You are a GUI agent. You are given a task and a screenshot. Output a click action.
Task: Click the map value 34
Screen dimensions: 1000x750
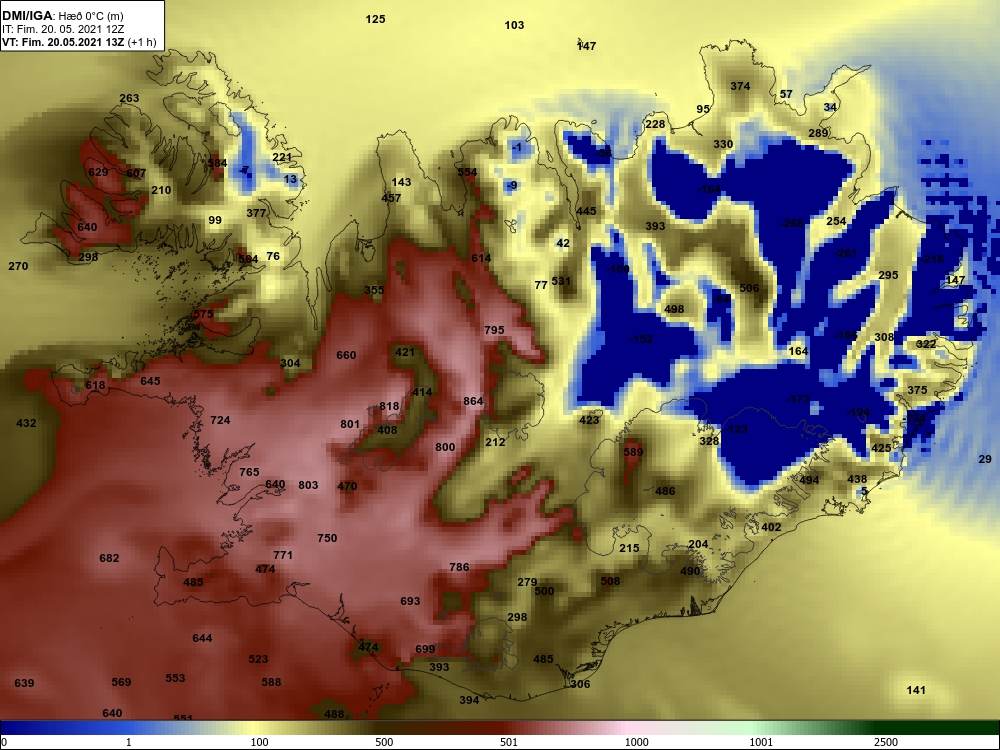830,107
